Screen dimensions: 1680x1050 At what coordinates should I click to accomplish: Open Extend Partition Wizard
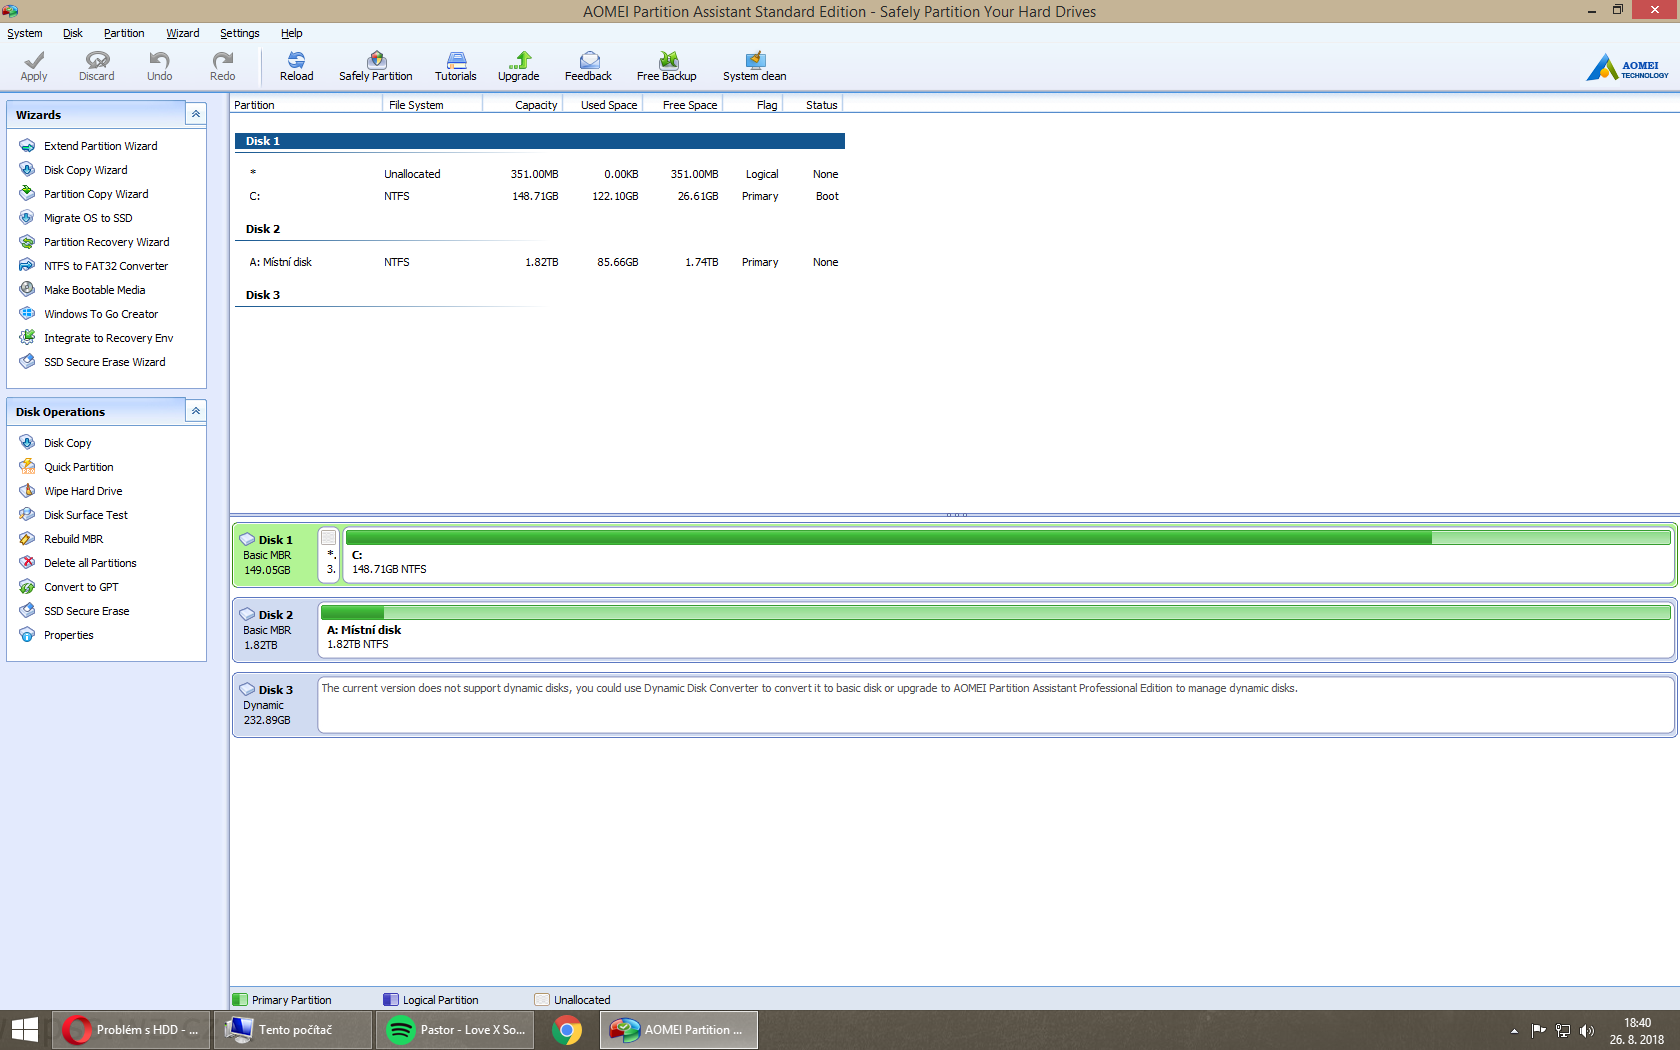point(100,146)
